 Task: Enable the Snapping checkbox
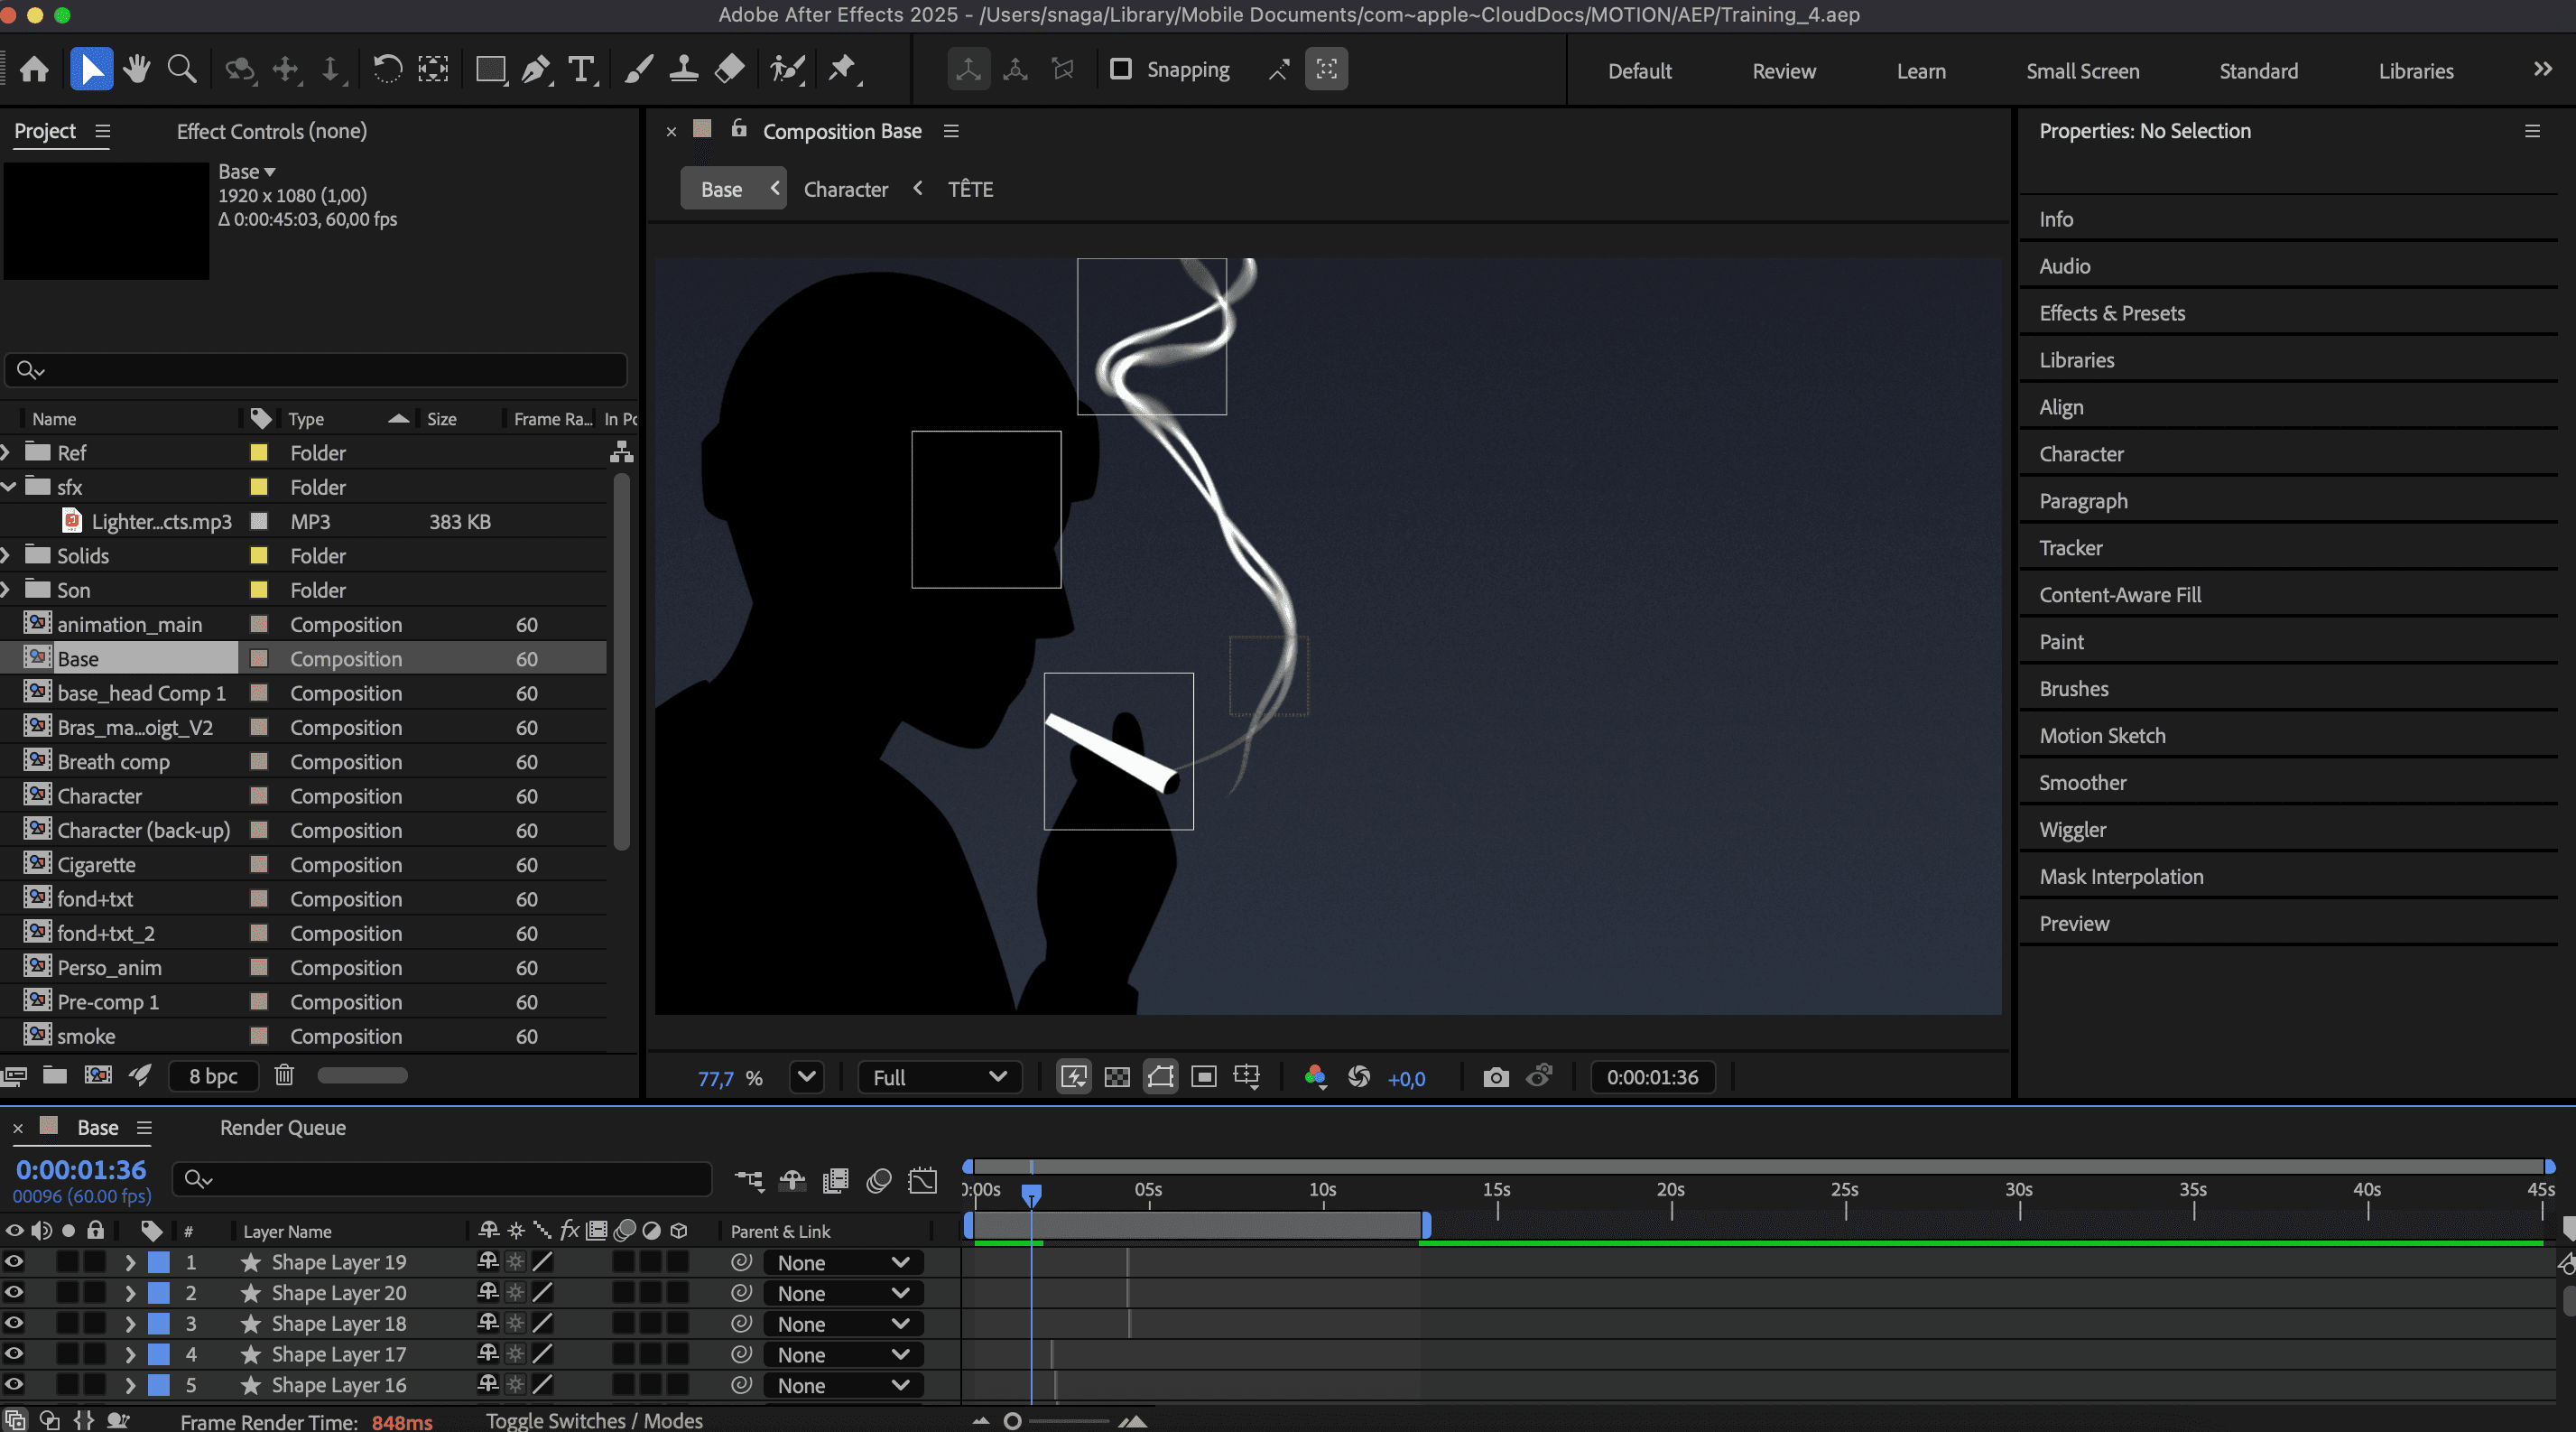point(1121,69)
